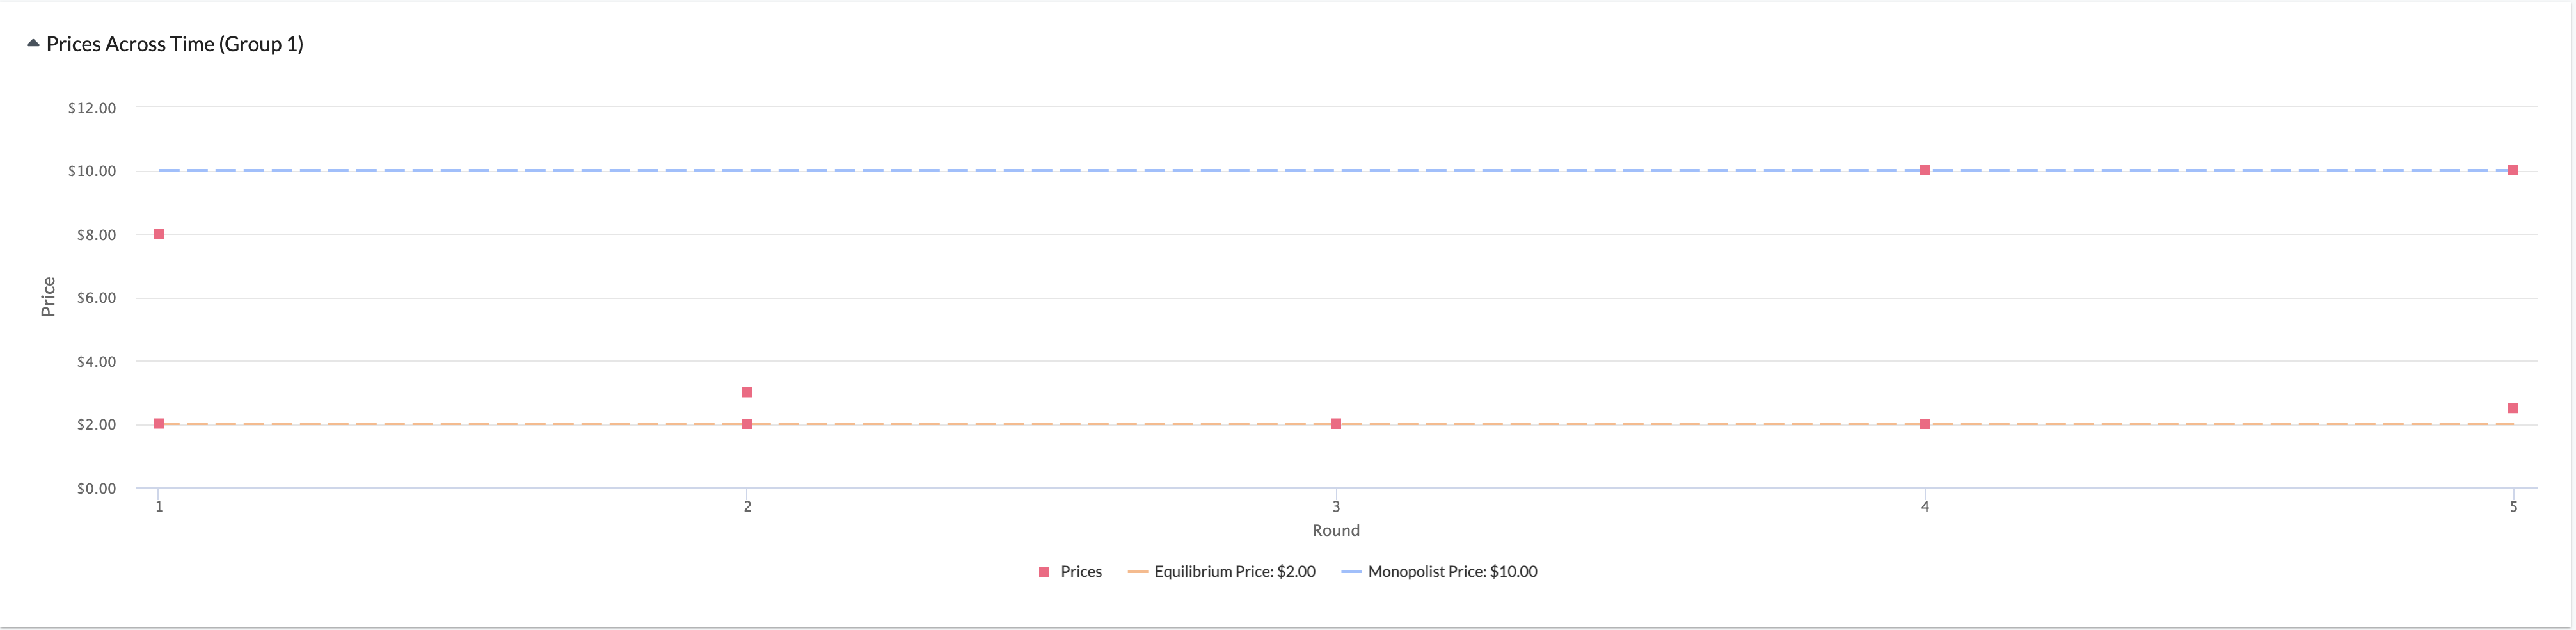Select the $10.00 price point in round 5
The image size is (2576, 630).
click(2513, 170)
